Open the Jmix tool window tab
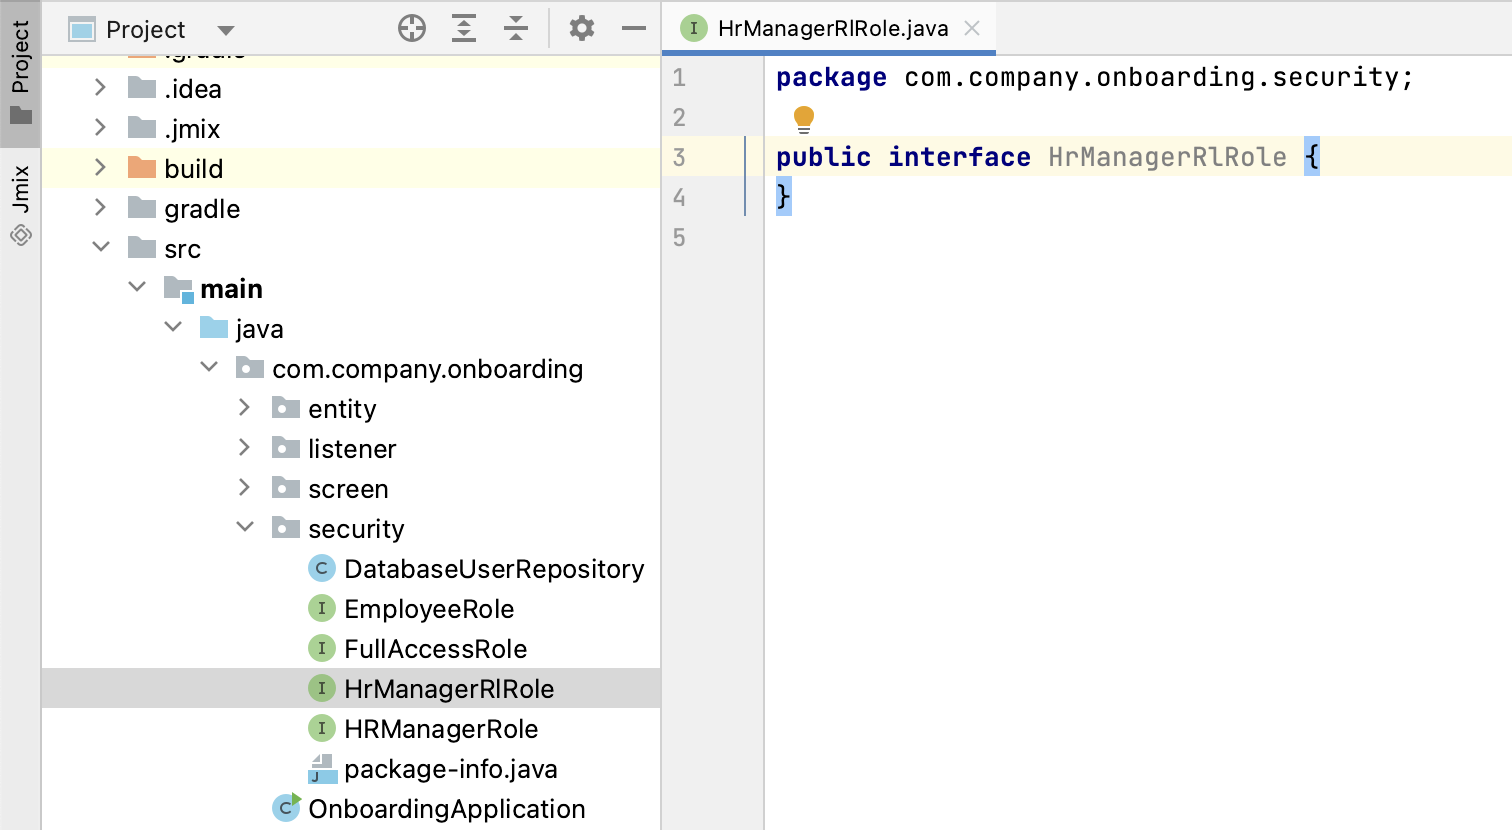Screen dimensions: 1512x830 (x=20, y=205)
